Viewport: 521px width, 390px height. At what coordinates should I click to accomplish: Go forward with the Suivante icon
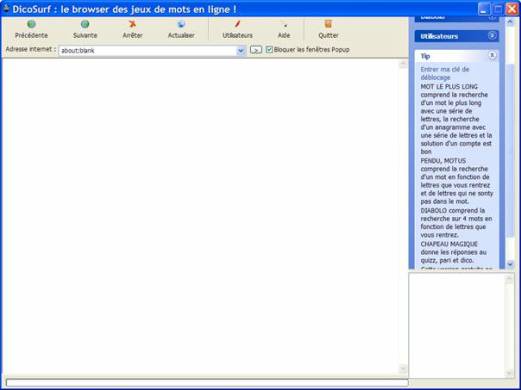click(85, 24)
